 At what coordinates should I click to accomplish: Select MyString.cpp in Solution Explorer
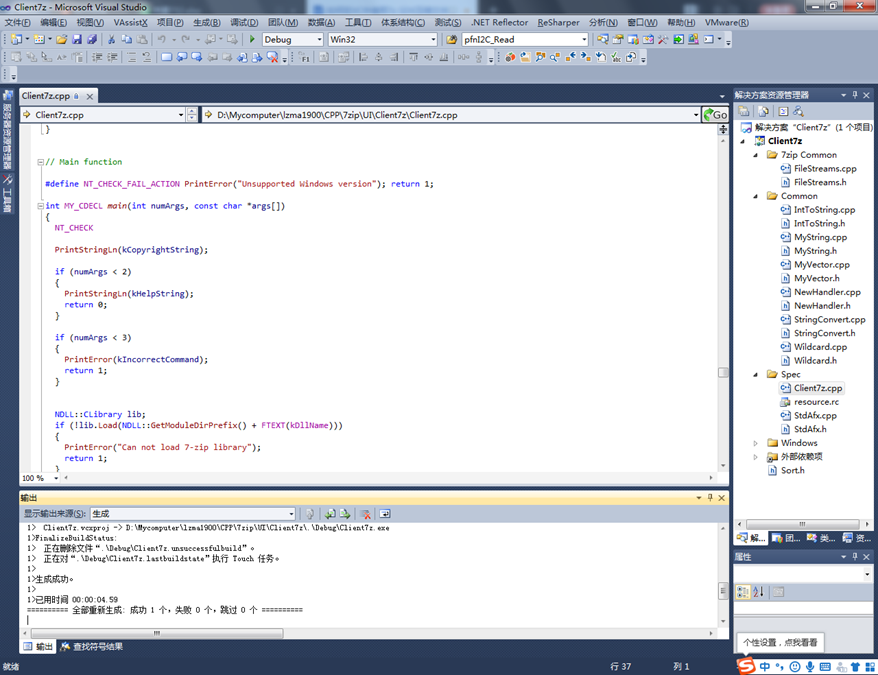[820, 238]
